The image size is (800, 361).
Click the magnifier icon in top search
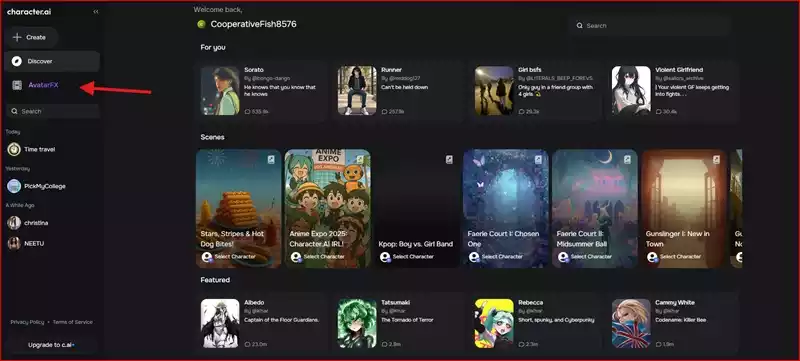[579, 25]
